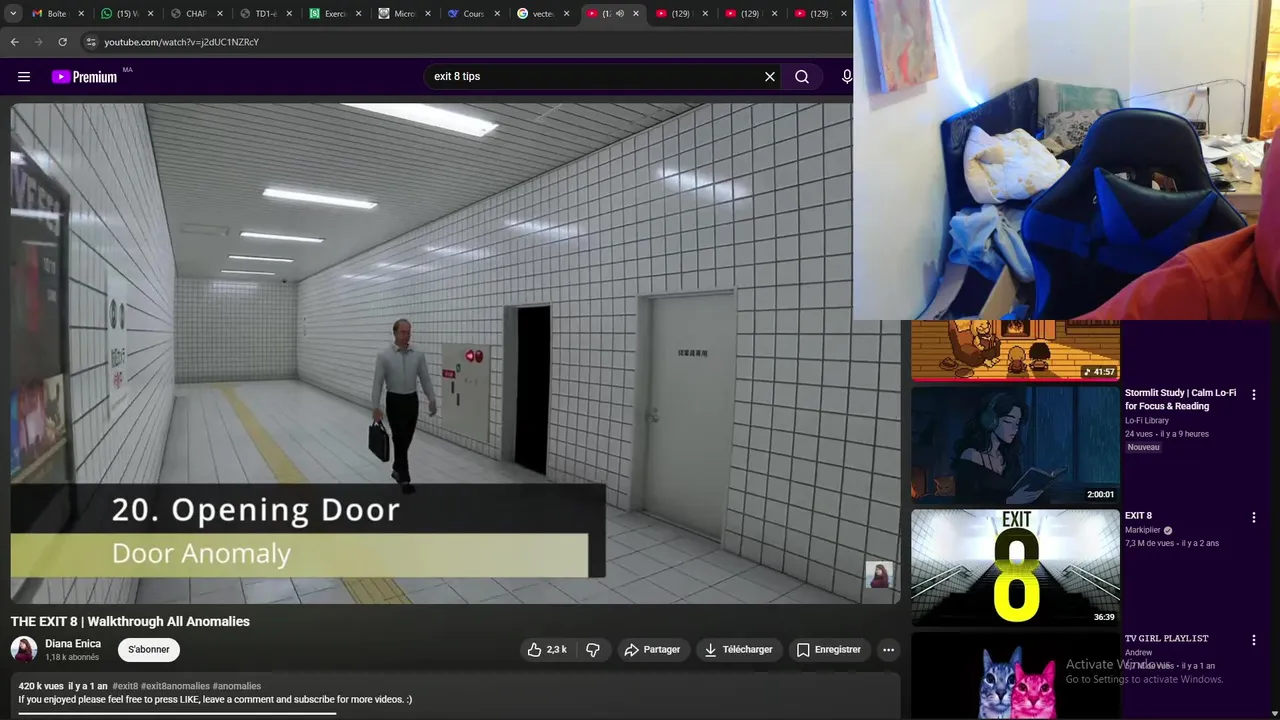Open the Markiplier channel link
1280x720 pixels.
[x=1143, y=531]
